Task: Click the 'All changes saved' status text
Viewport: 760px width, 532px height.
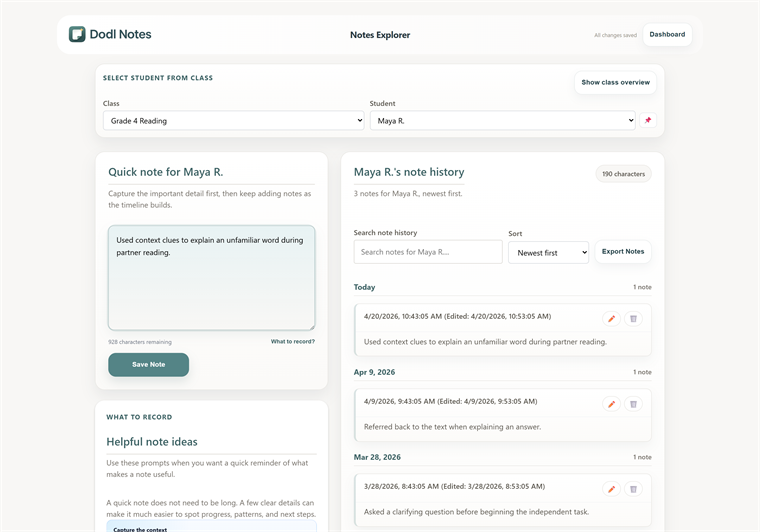Action: (616, 35)
